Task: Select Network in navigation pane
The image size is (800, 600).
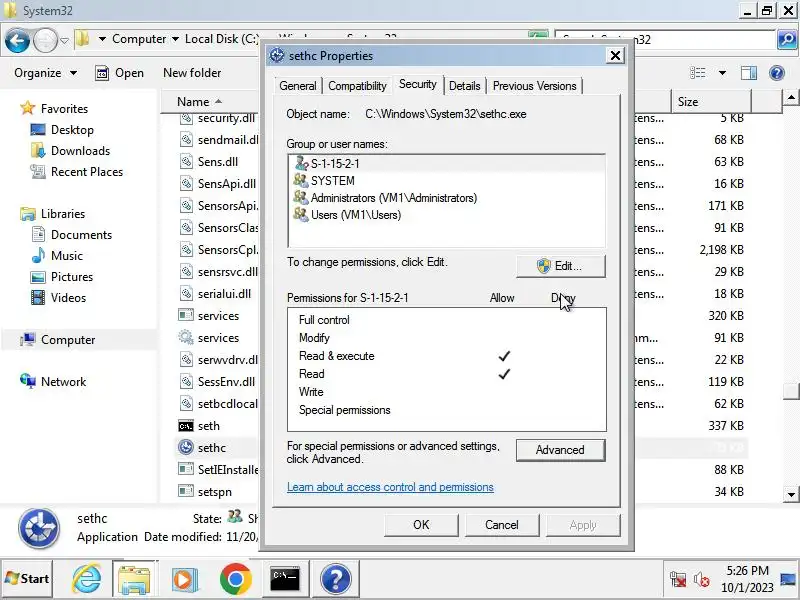Action: coord(63,382)
